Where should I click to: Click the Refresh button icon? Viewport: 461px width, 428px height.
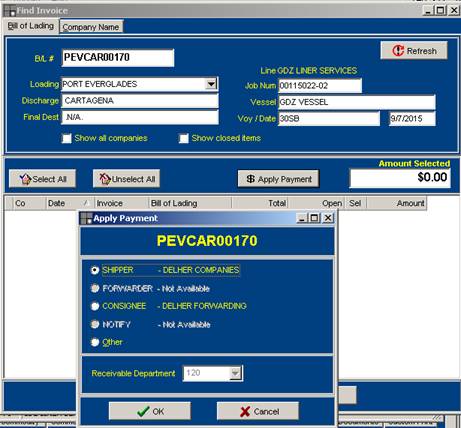pos(398,51)
